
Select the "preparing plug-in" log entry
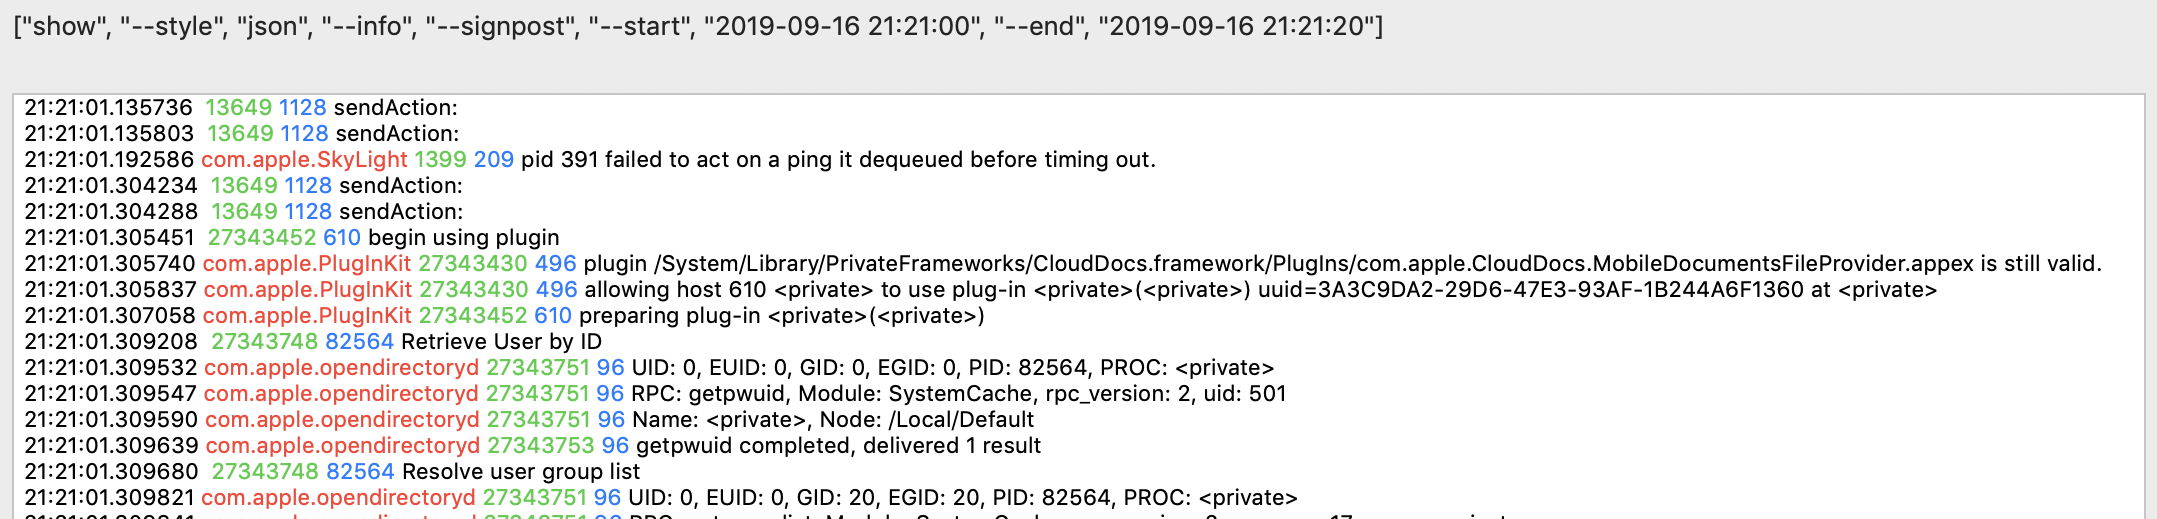pos(781,315)
